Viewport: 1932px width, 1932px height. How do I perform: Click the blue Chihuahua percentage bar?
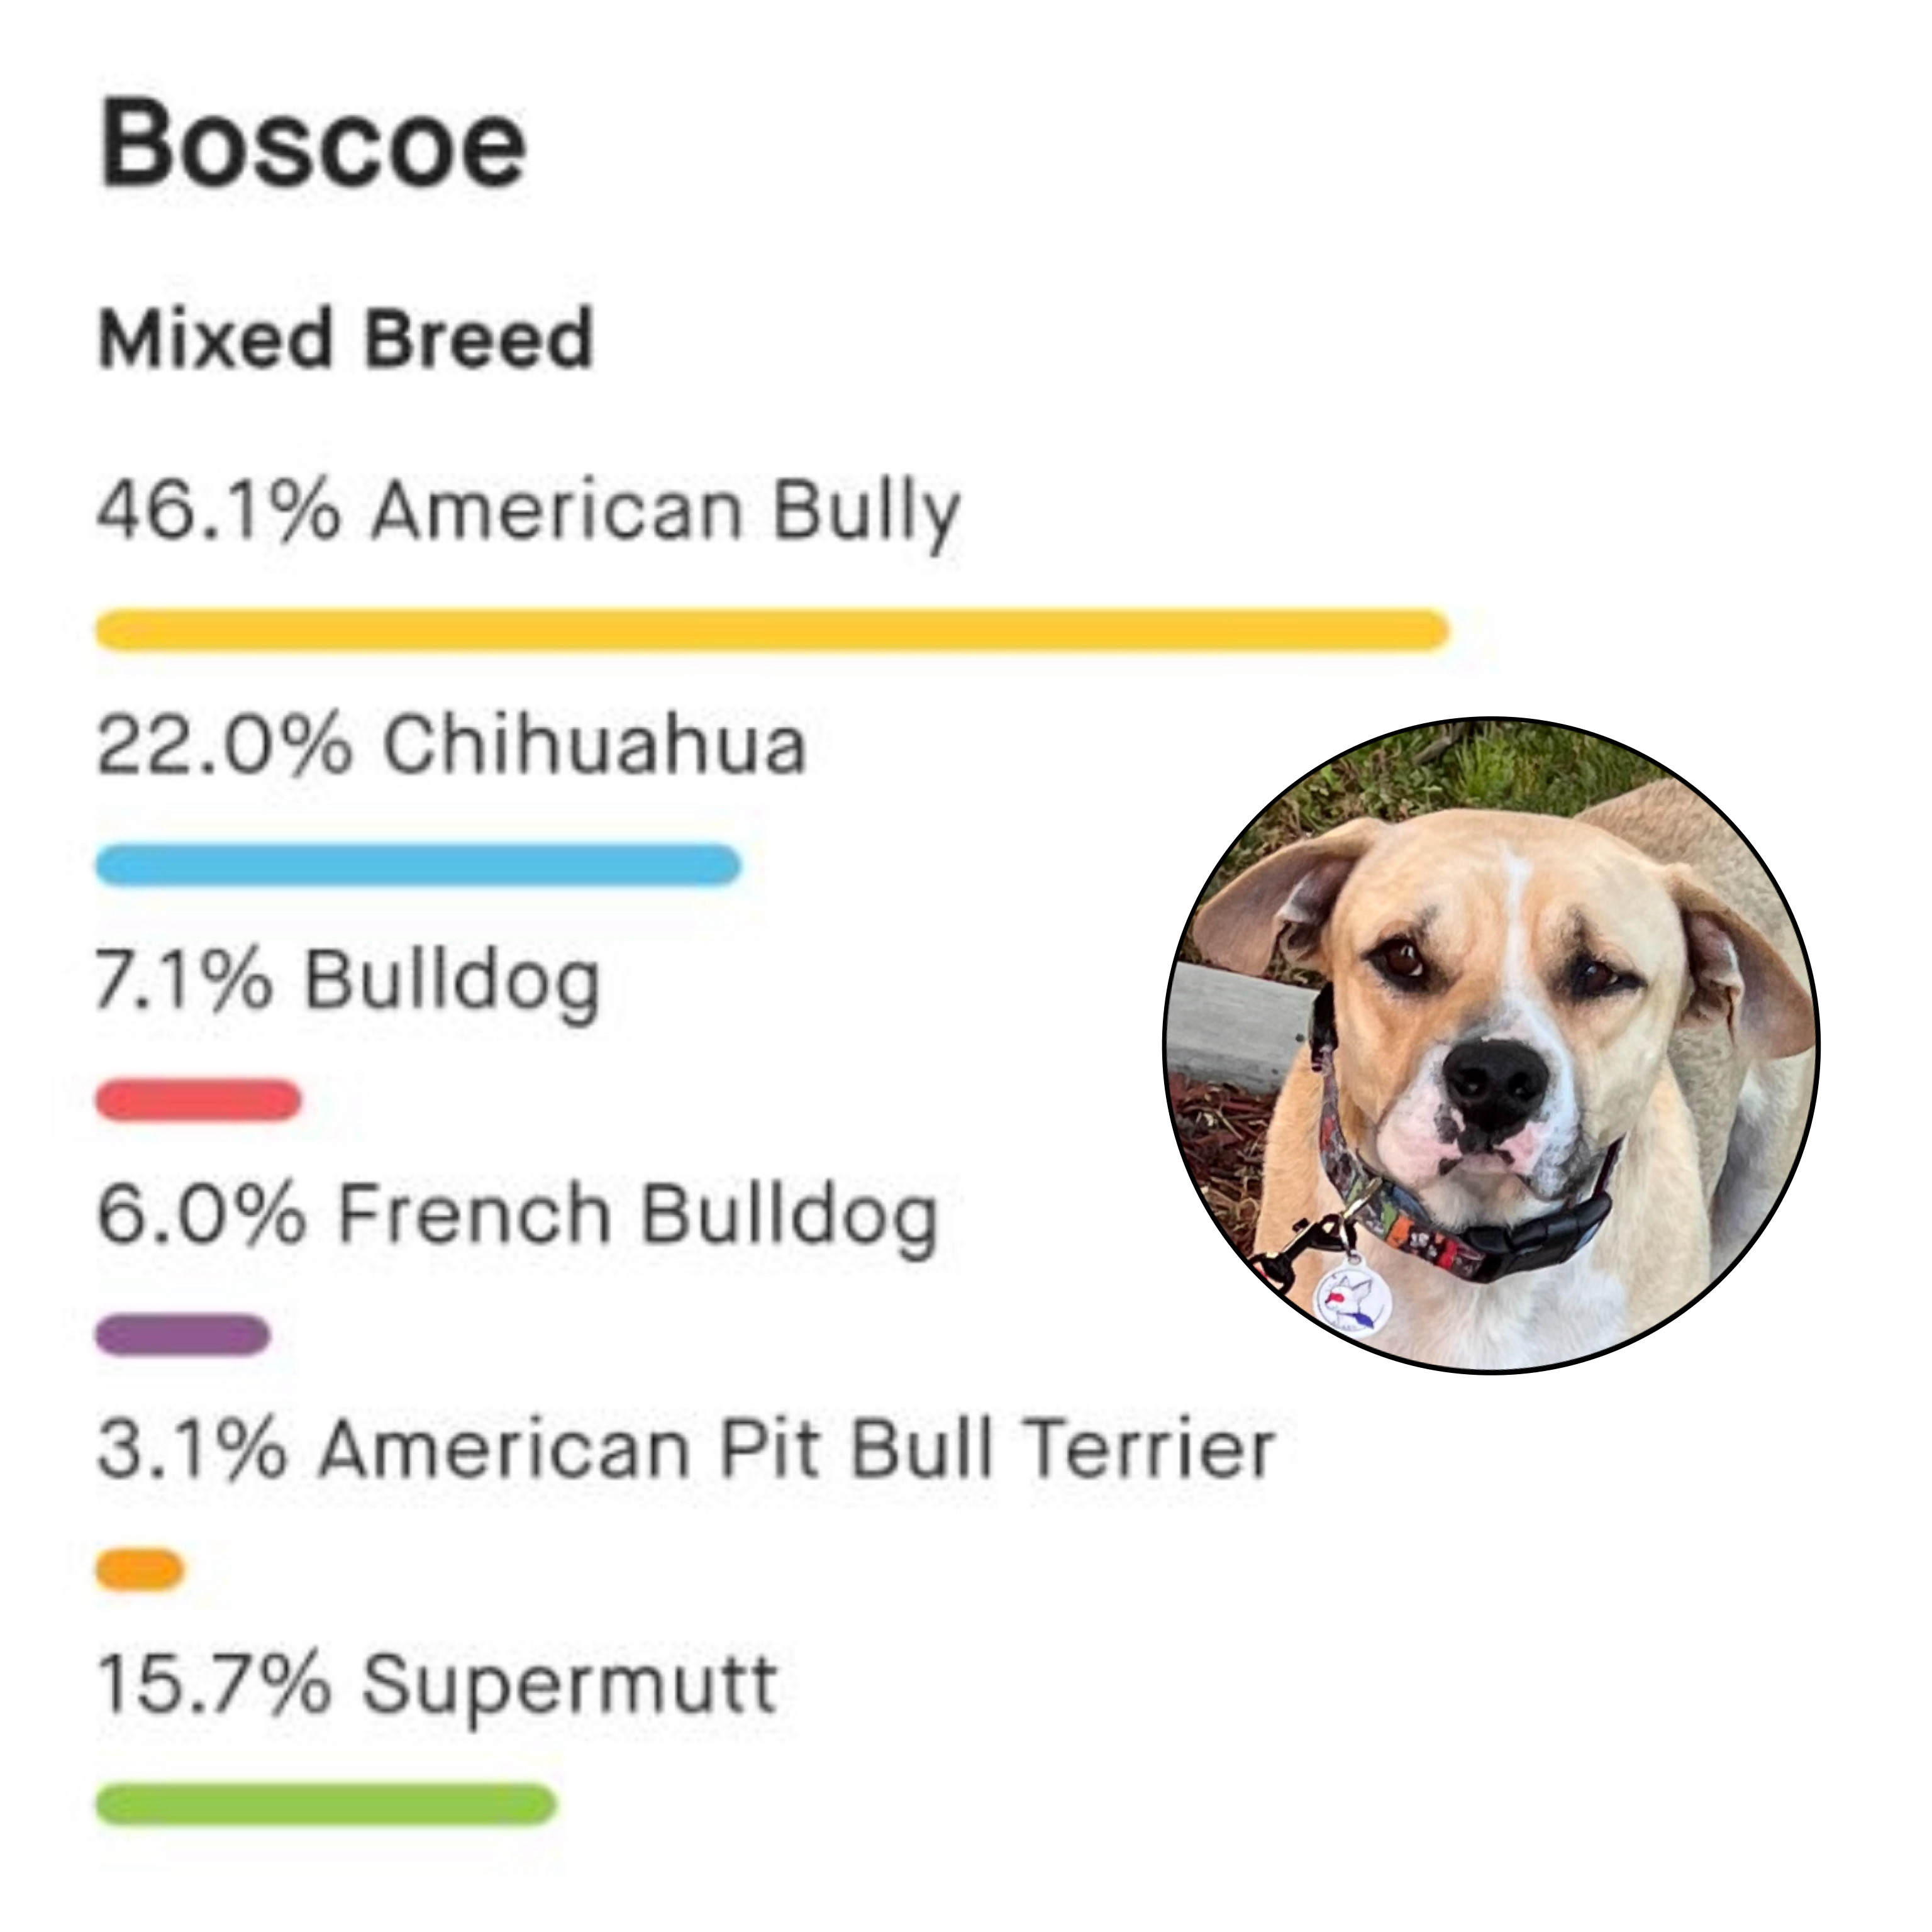(418, 864)
